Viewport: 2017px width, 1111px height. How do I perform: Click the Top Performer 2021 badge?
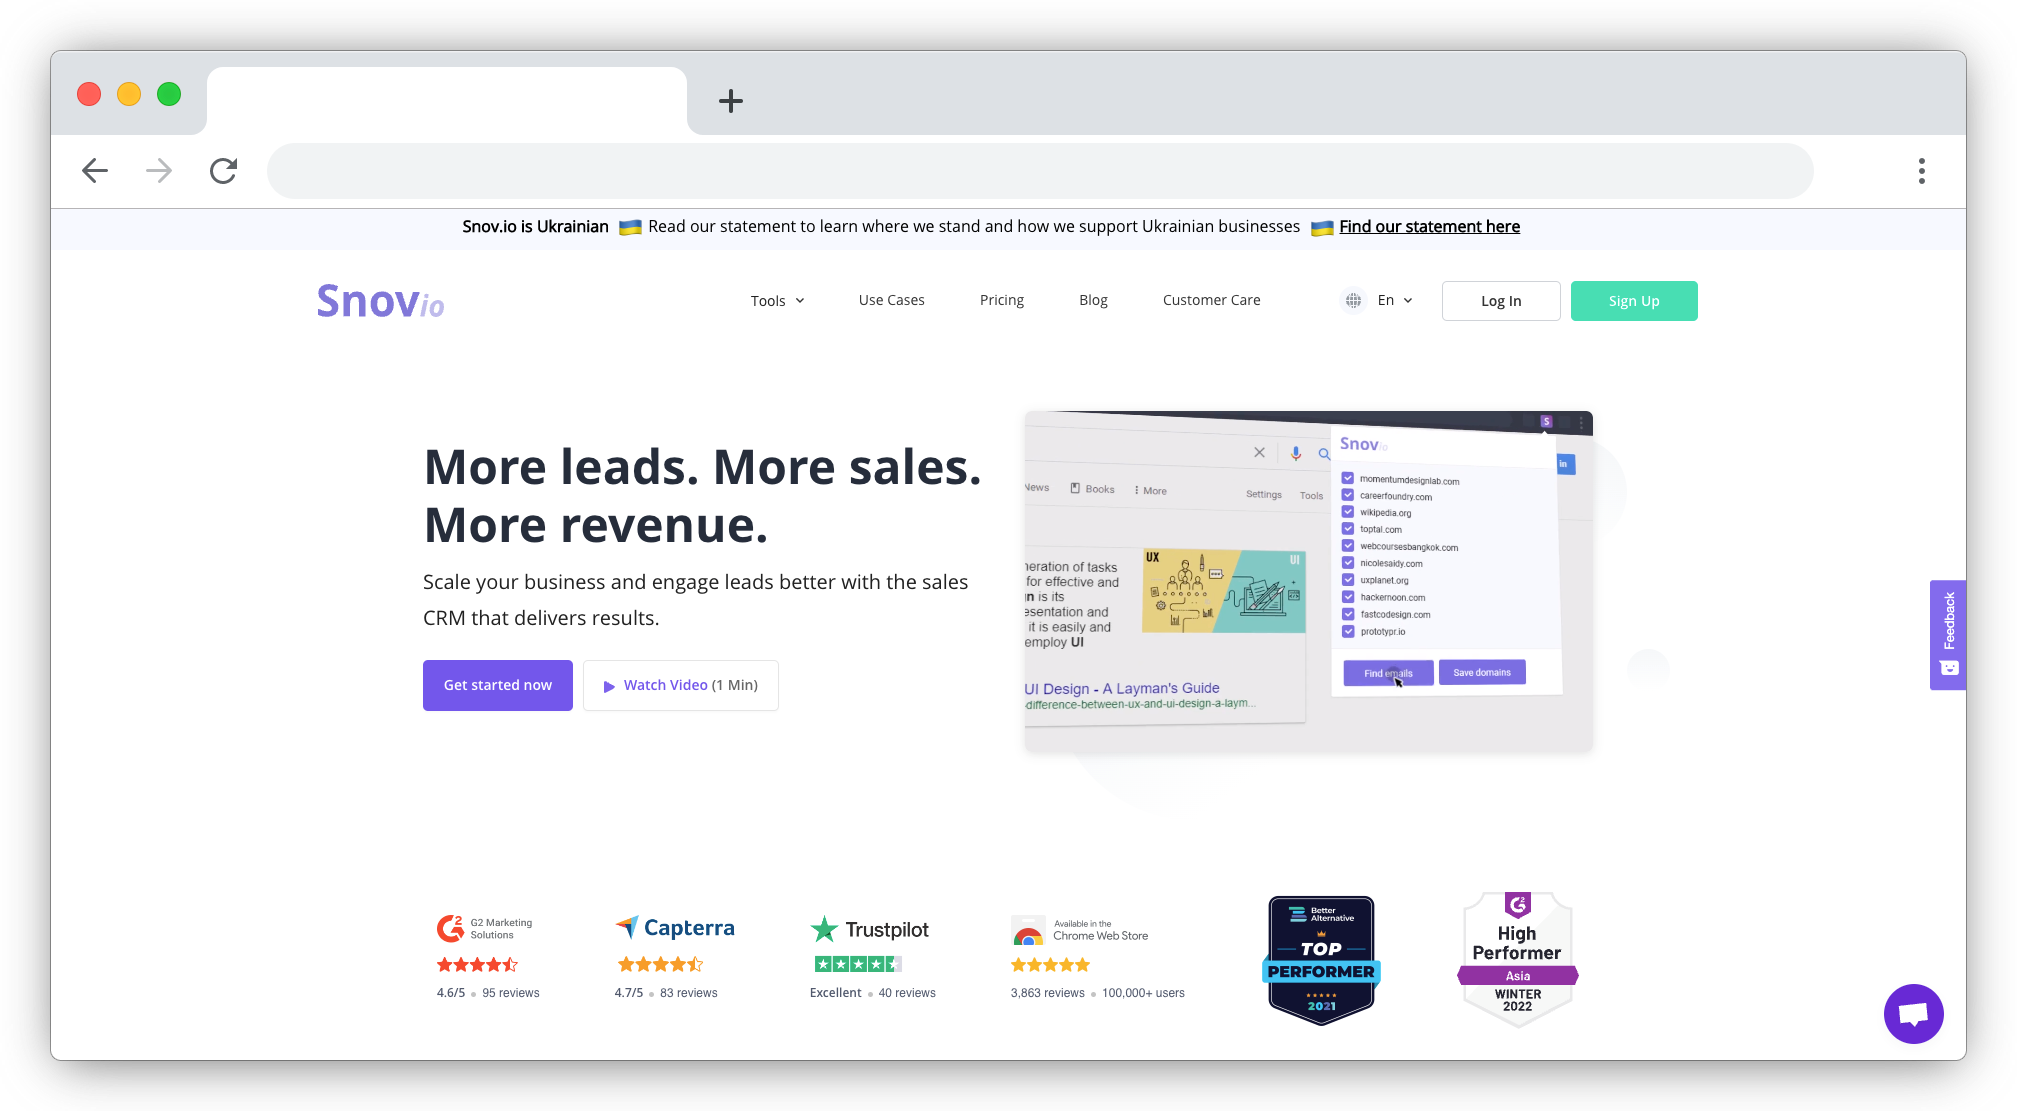pos(1321,959)
